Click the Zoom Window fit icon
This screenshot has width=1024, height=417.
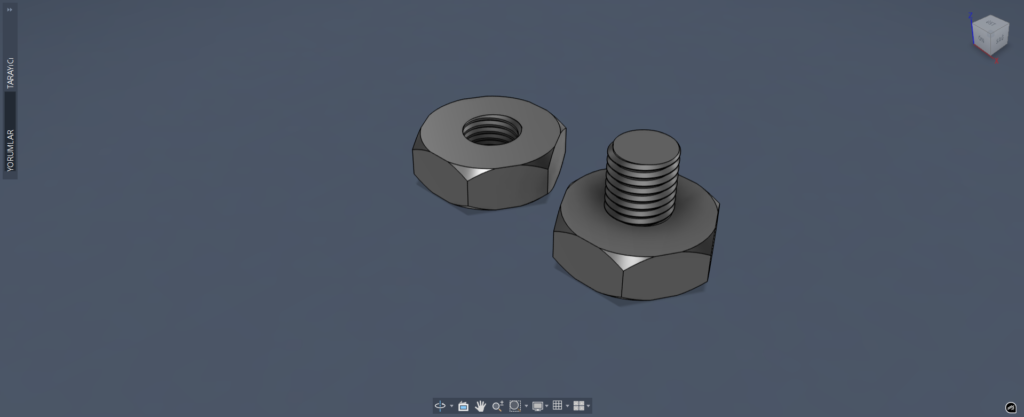[514, 406]
